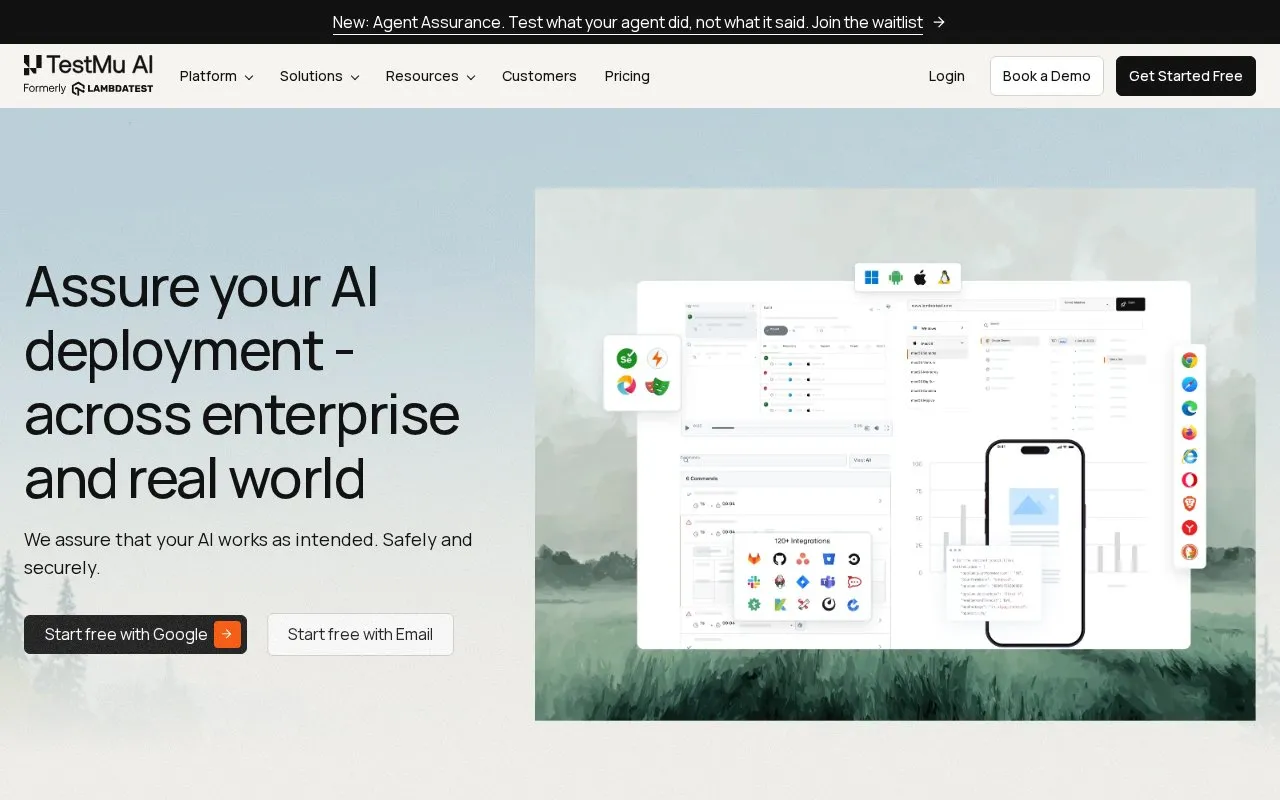Click the video progress bar in dashboard preview
This screenshot has height=800, width=1280.
pyautogui.click(x=780, y=428)
